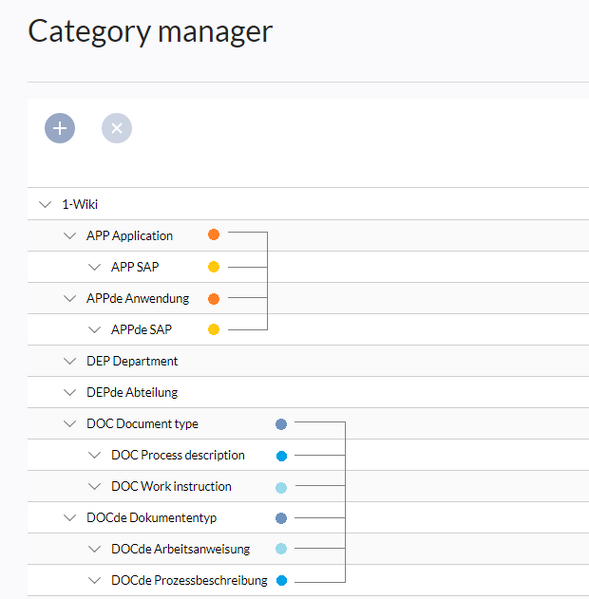Image resolution: width=589 pixels, height=599 pixels.
Task: Expand the DEP Department chevron
Action: coord(70,361)
